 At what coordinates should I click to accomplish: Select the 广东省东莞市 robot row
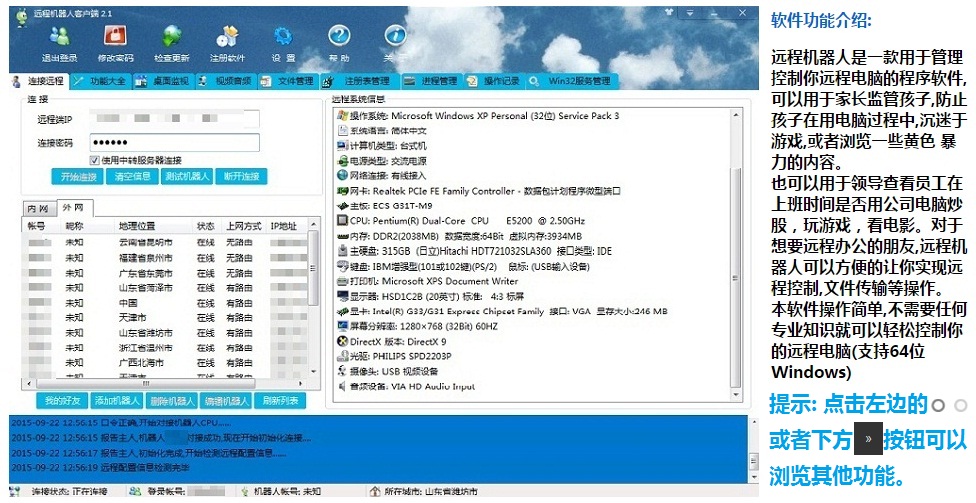tap(166, 273)
